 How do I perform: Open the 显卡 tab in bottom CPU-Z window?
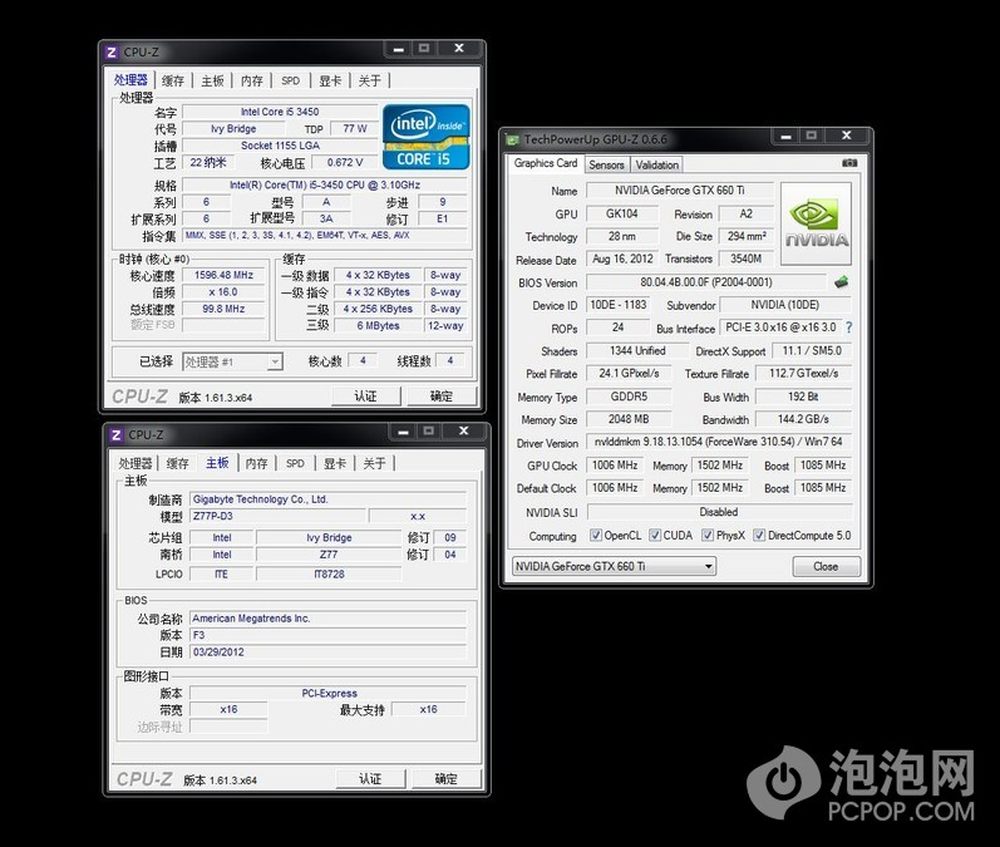335,464
